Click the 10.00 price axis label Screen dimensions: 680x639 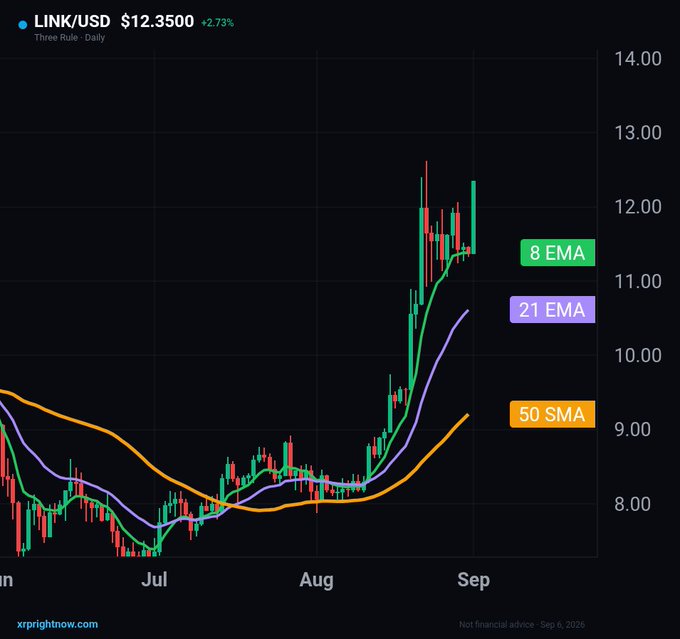coord(638,356)
